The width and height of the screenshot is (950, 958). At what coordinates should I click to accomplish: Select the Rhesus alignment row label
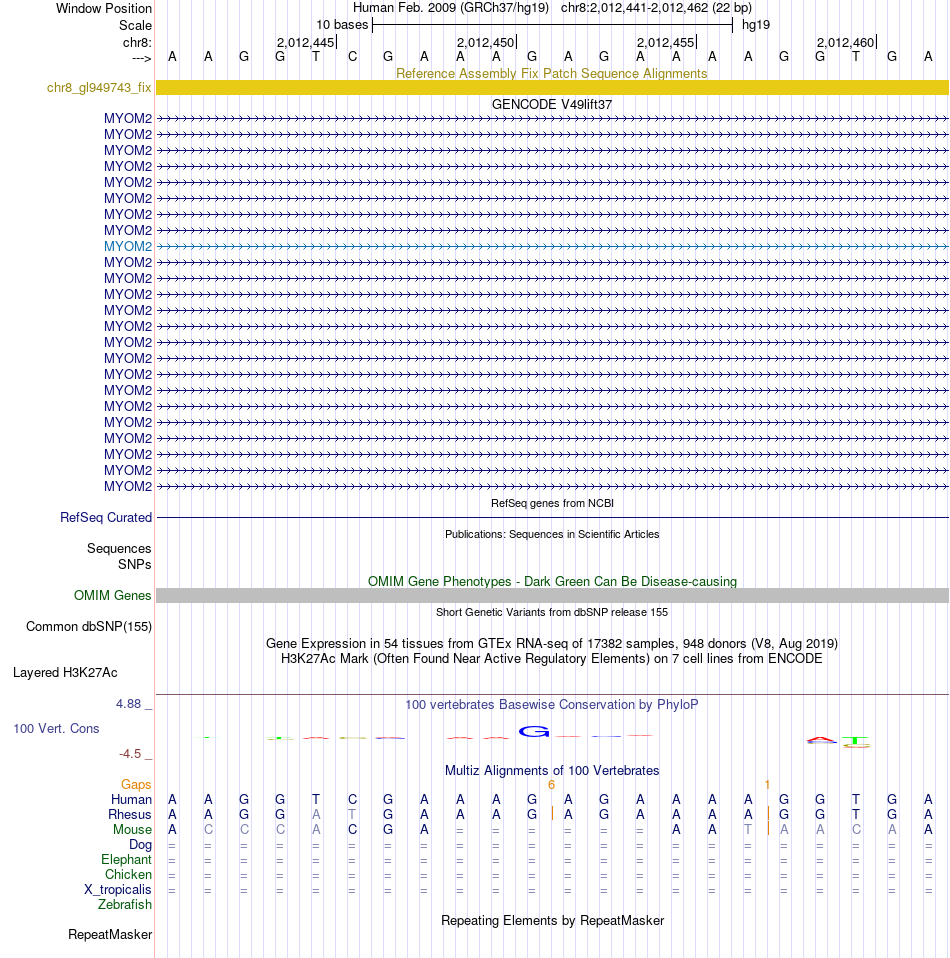[130, 814]
